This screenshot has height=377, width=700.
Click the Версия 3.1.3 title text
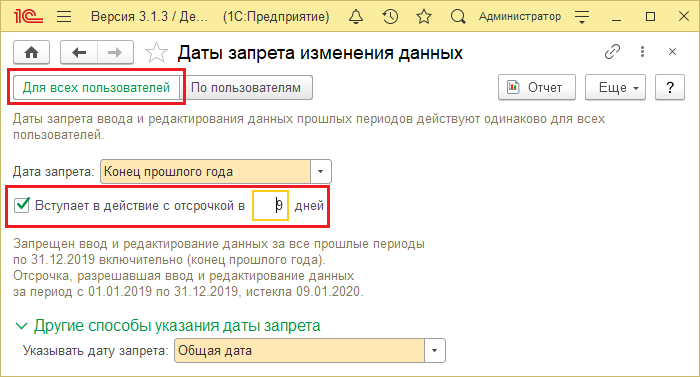[149, 17]
